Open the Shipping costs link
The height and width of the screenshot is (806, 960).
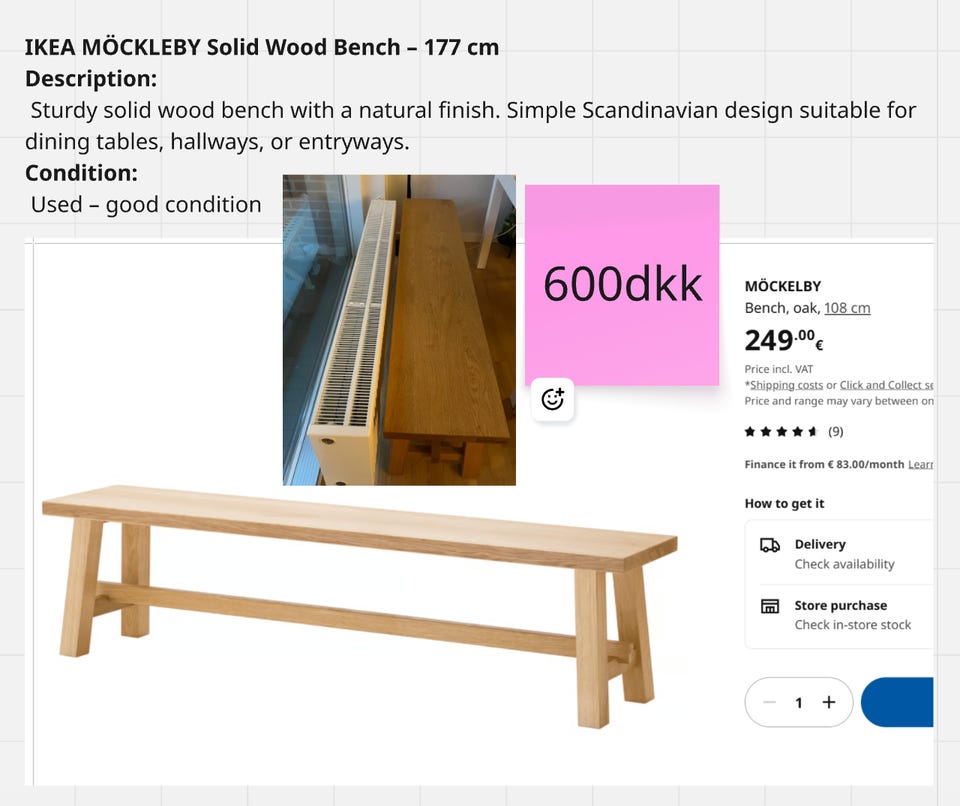pyautogui.click(x=786, y=385)
